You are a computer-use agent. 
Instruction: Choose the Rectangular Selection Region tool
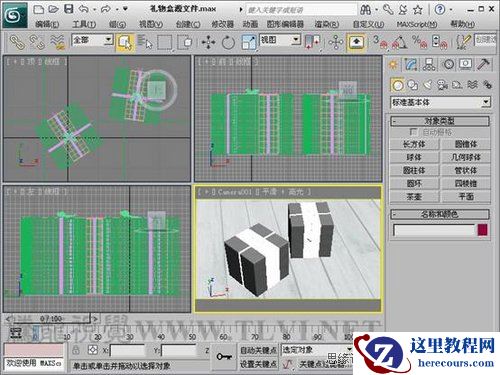click(x=165, y=42)
